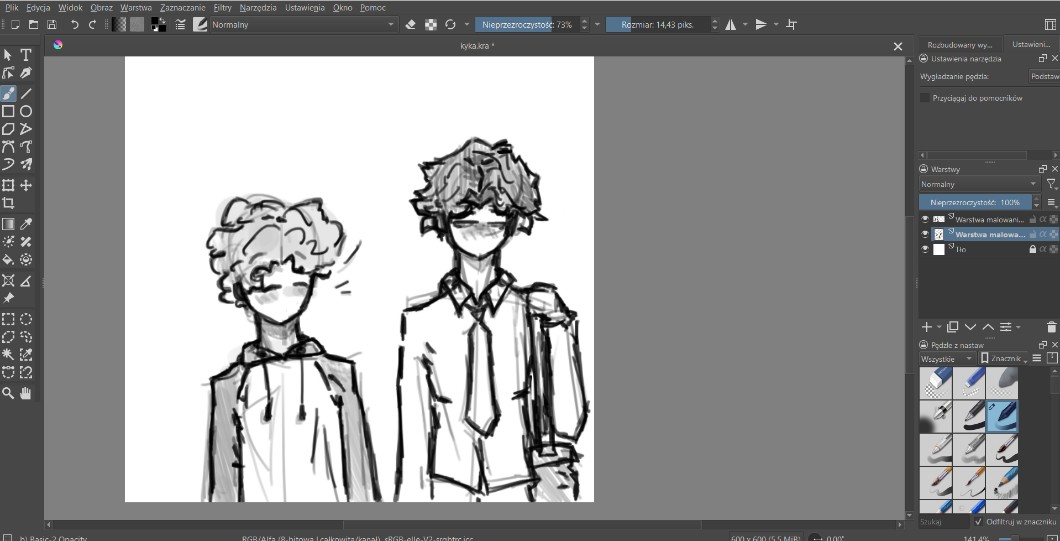Toggle 'Odfiltruj w znaczniku' checkbox
Viewport: 1060px width, 541px height.
pos(978,521)
